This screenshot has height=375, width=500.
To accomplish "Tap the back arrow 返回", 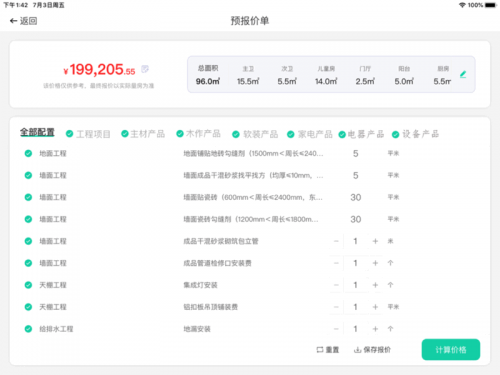I will pos(23,21).
